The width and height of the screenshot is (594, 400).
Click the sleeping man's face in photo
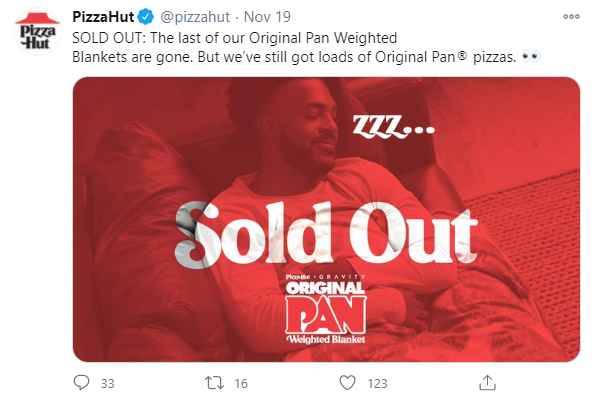point(311,131)
